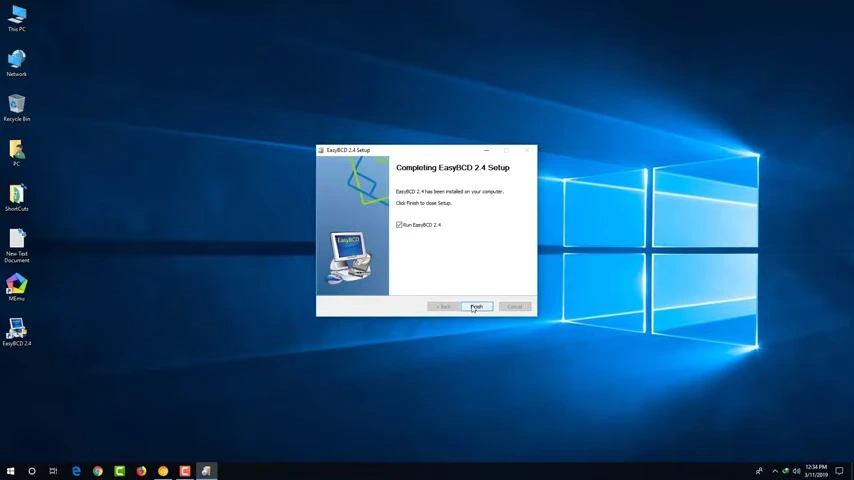
Task: Select the Recycle Bin desktop icon
Action: tap(16, 107)
